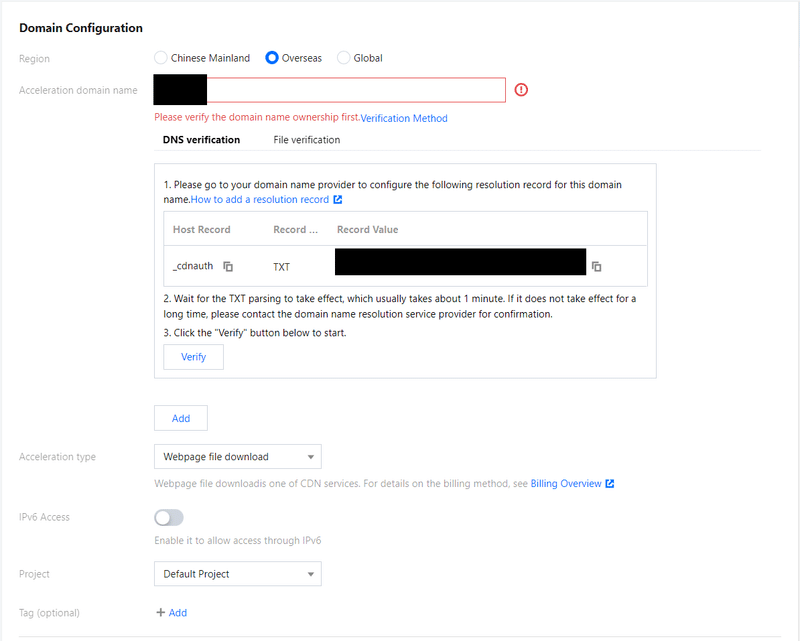The height and width of the screenshot is (641, 800).
Task: Click the plus icon beside Tag Add
Action: tap(163, 613)
